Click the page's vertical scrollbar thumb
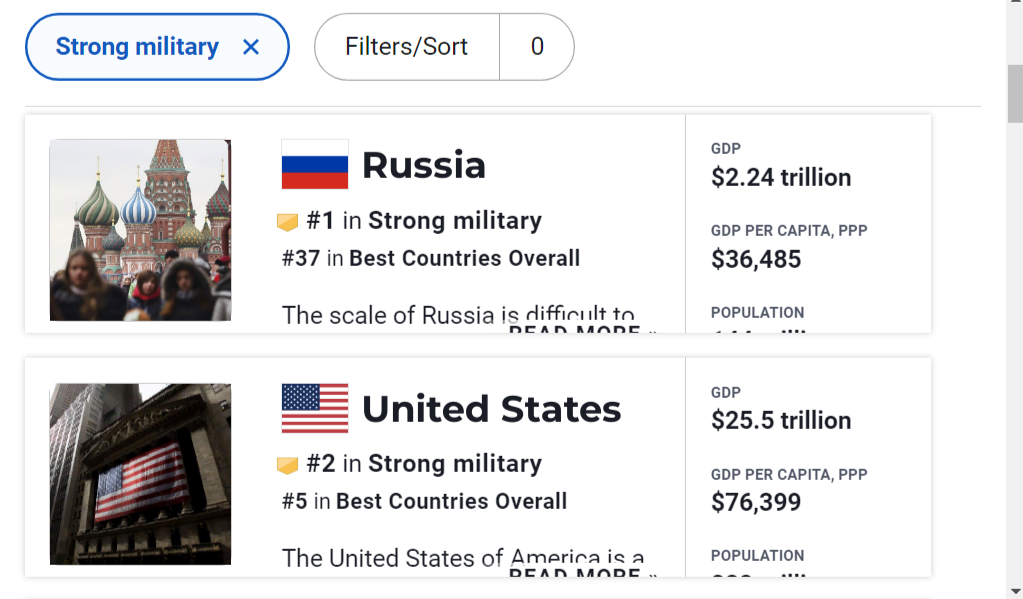1023x599 pixels. [x=1015, y=93]
